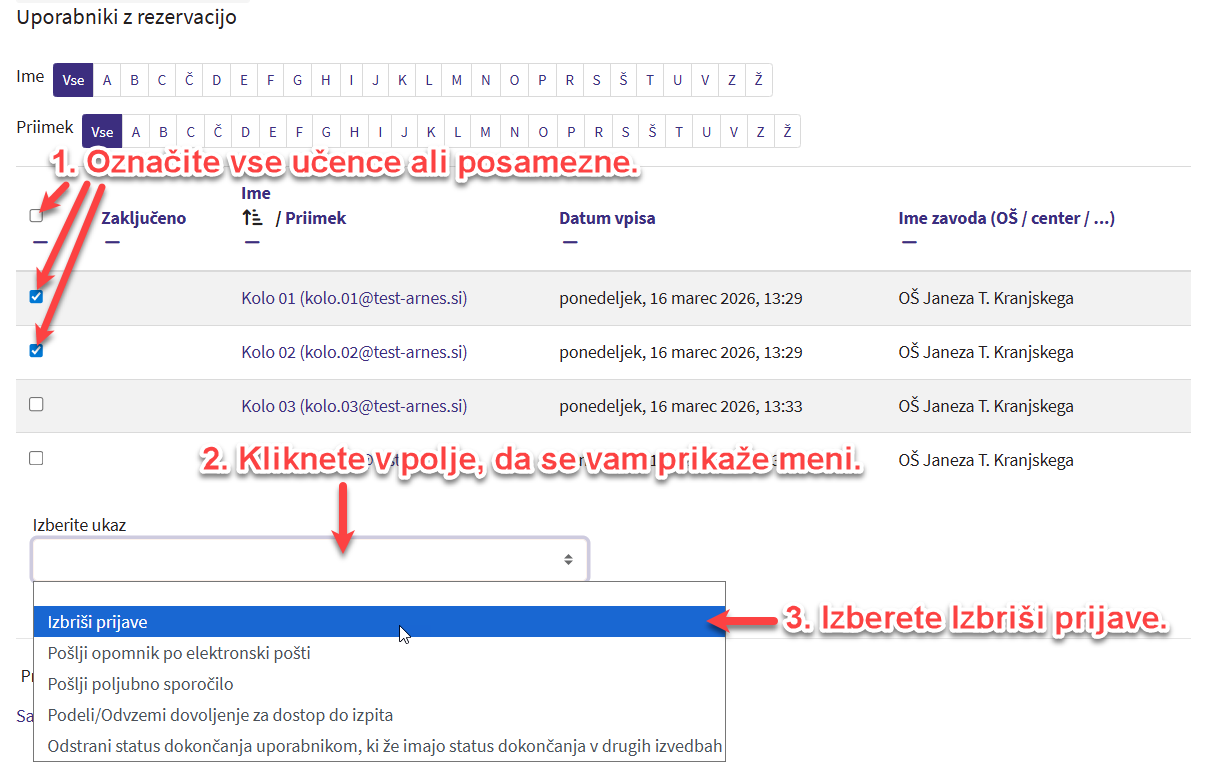
Task: Tick the select-all checkbox in table header
Action: (x=37, y=216)
